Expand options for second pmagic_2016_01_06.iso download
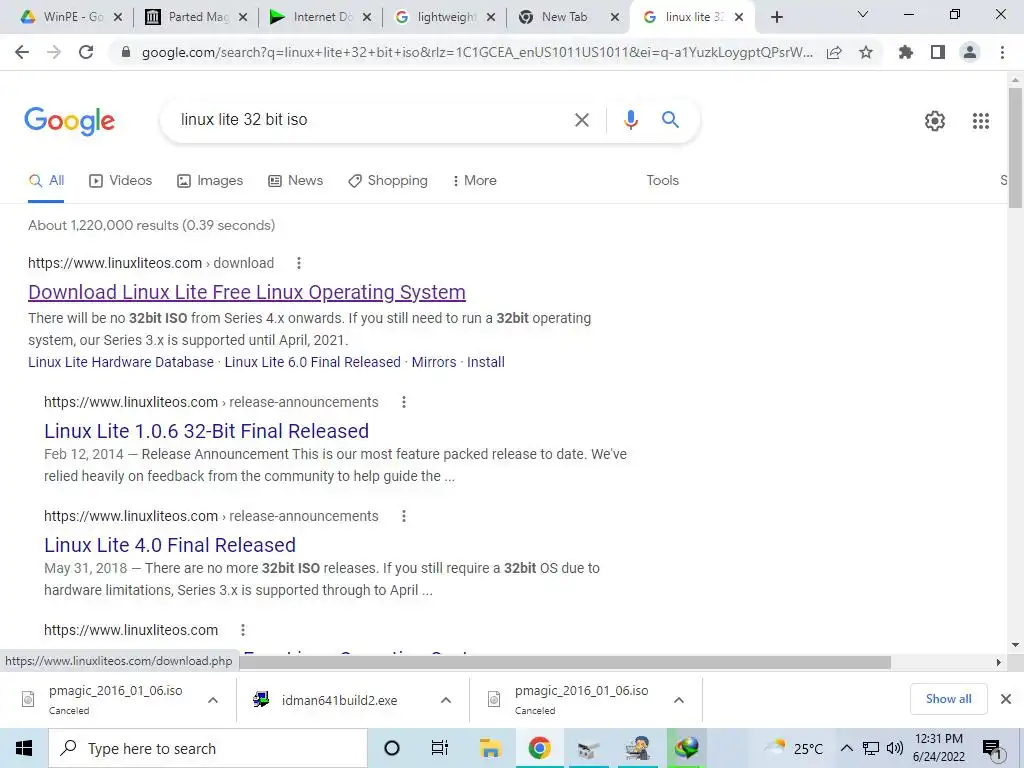This screenshot has height=768, width=1024. [x=679, y=700]
